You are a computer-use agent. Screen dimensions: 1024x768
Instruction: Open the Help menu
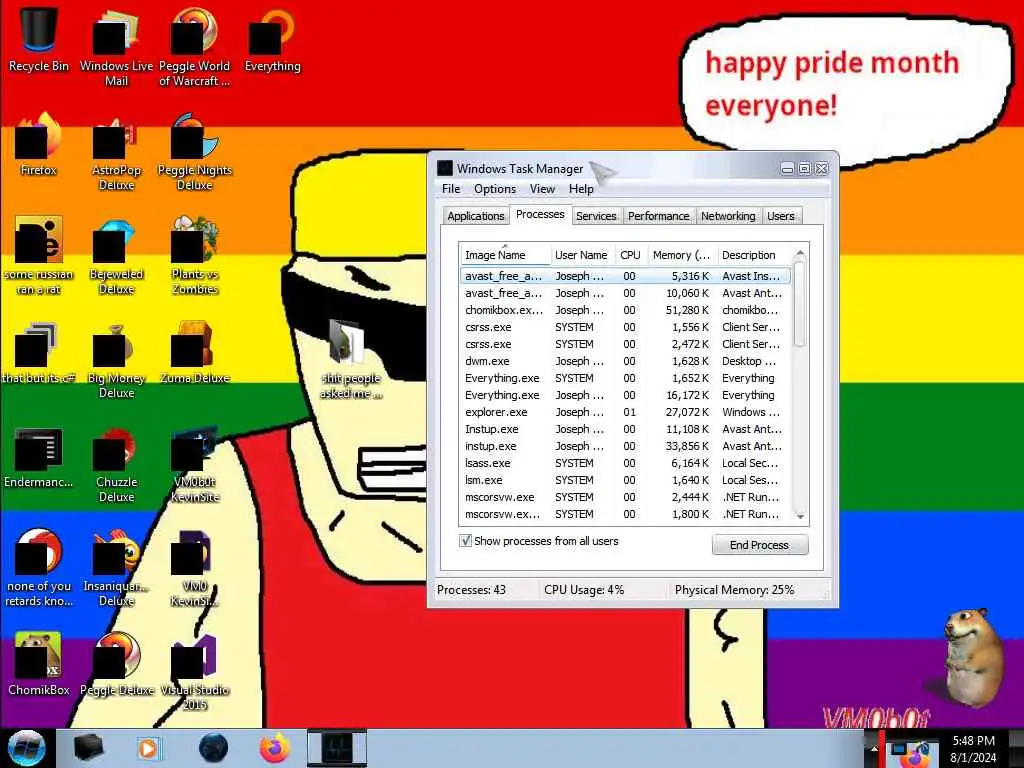tap(581, 189)
